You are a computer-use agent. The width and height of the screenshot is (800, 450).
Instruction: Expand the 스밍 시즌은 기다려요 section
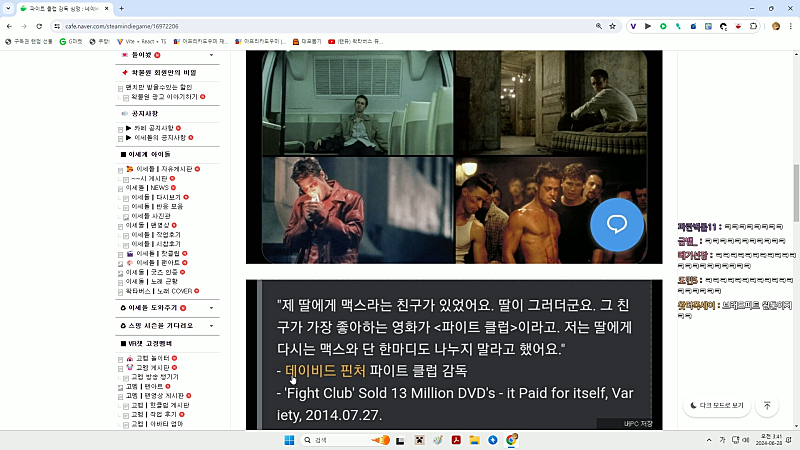coord(211,325)
